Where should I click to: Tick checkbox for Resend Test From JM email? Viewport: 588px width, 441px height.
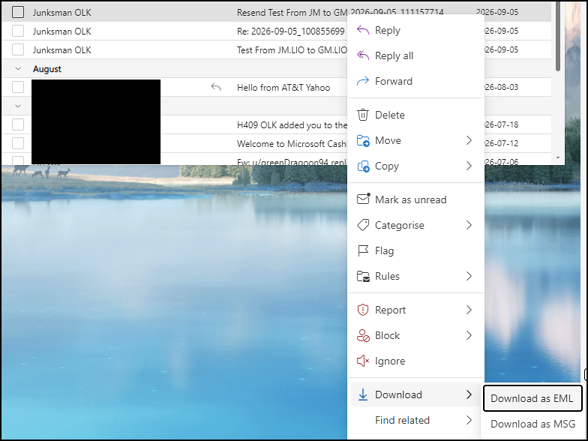tap(18, 12)
